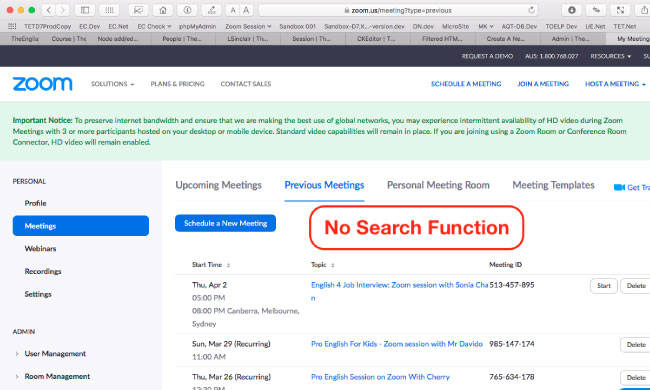This screenshot has width=650, height=390.
Task: Switch to the LSinclair browser tab
Action: [248, 39]
